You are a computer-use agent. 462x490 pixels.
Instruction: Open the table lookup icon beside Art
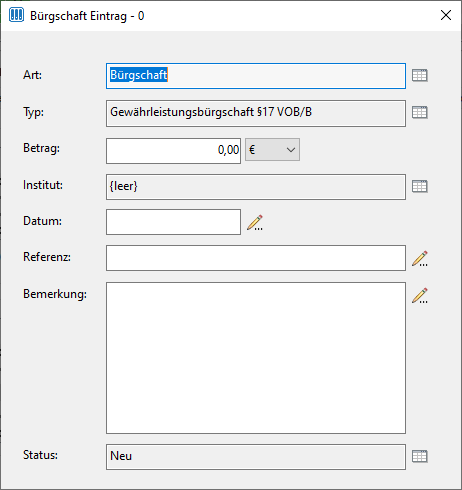point(419,75)
